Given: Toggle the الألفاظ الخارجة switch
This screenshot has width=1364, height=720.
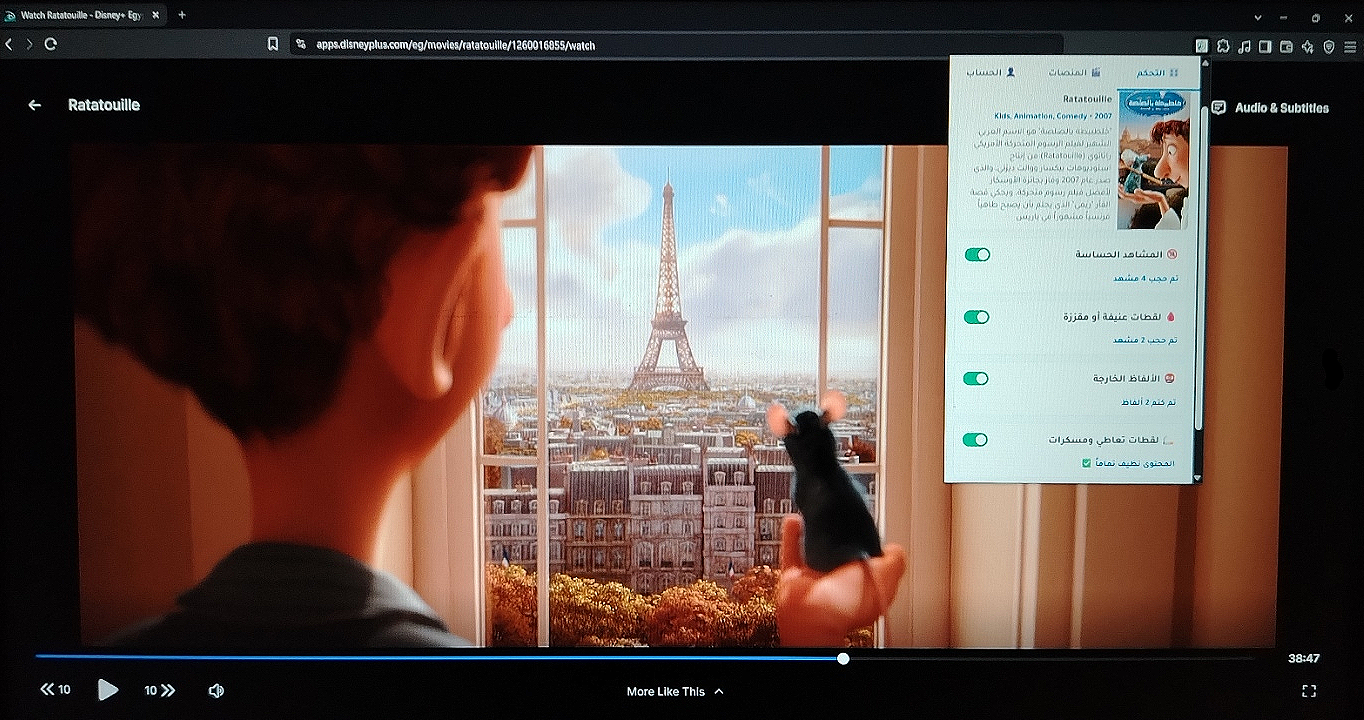Looking at the screenshot, I should tap(977, 379).
